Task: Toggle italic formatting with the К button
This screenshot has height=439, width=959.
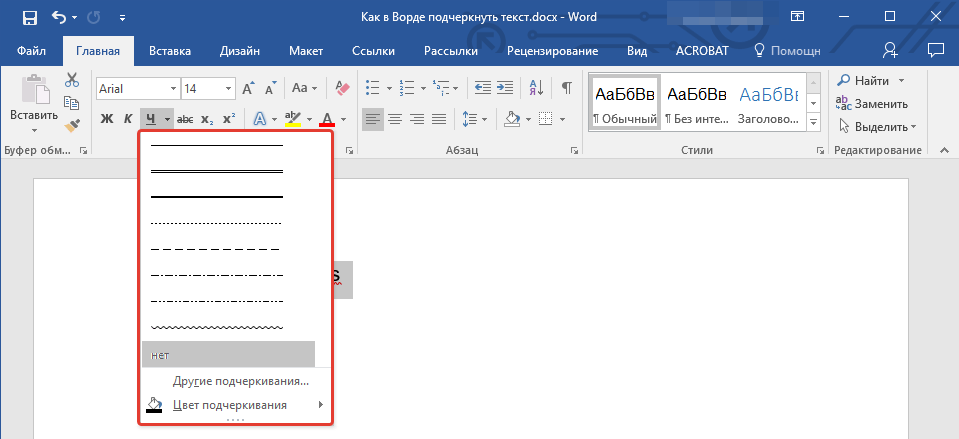Action: 129,119
